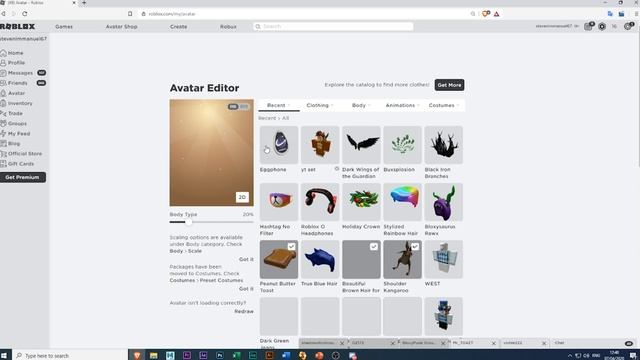The width and height of the screenshot is (640, 360).
Task: Click the browser address bar URL
Action: tap(172, 14)
